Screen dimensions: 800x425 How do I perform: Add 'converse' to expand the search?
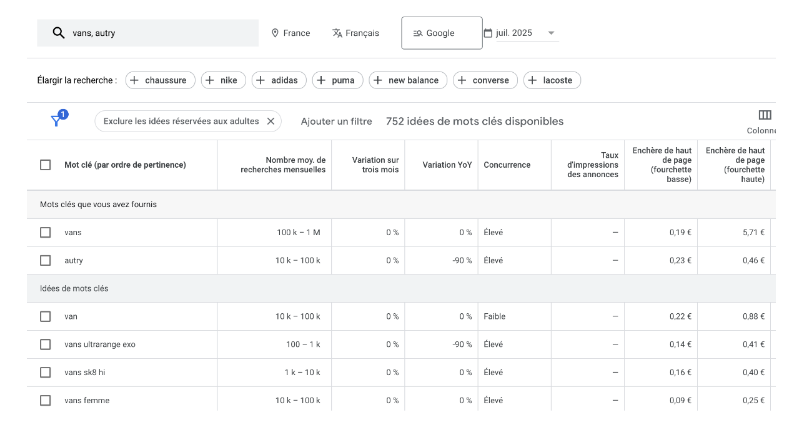point(485,80)
